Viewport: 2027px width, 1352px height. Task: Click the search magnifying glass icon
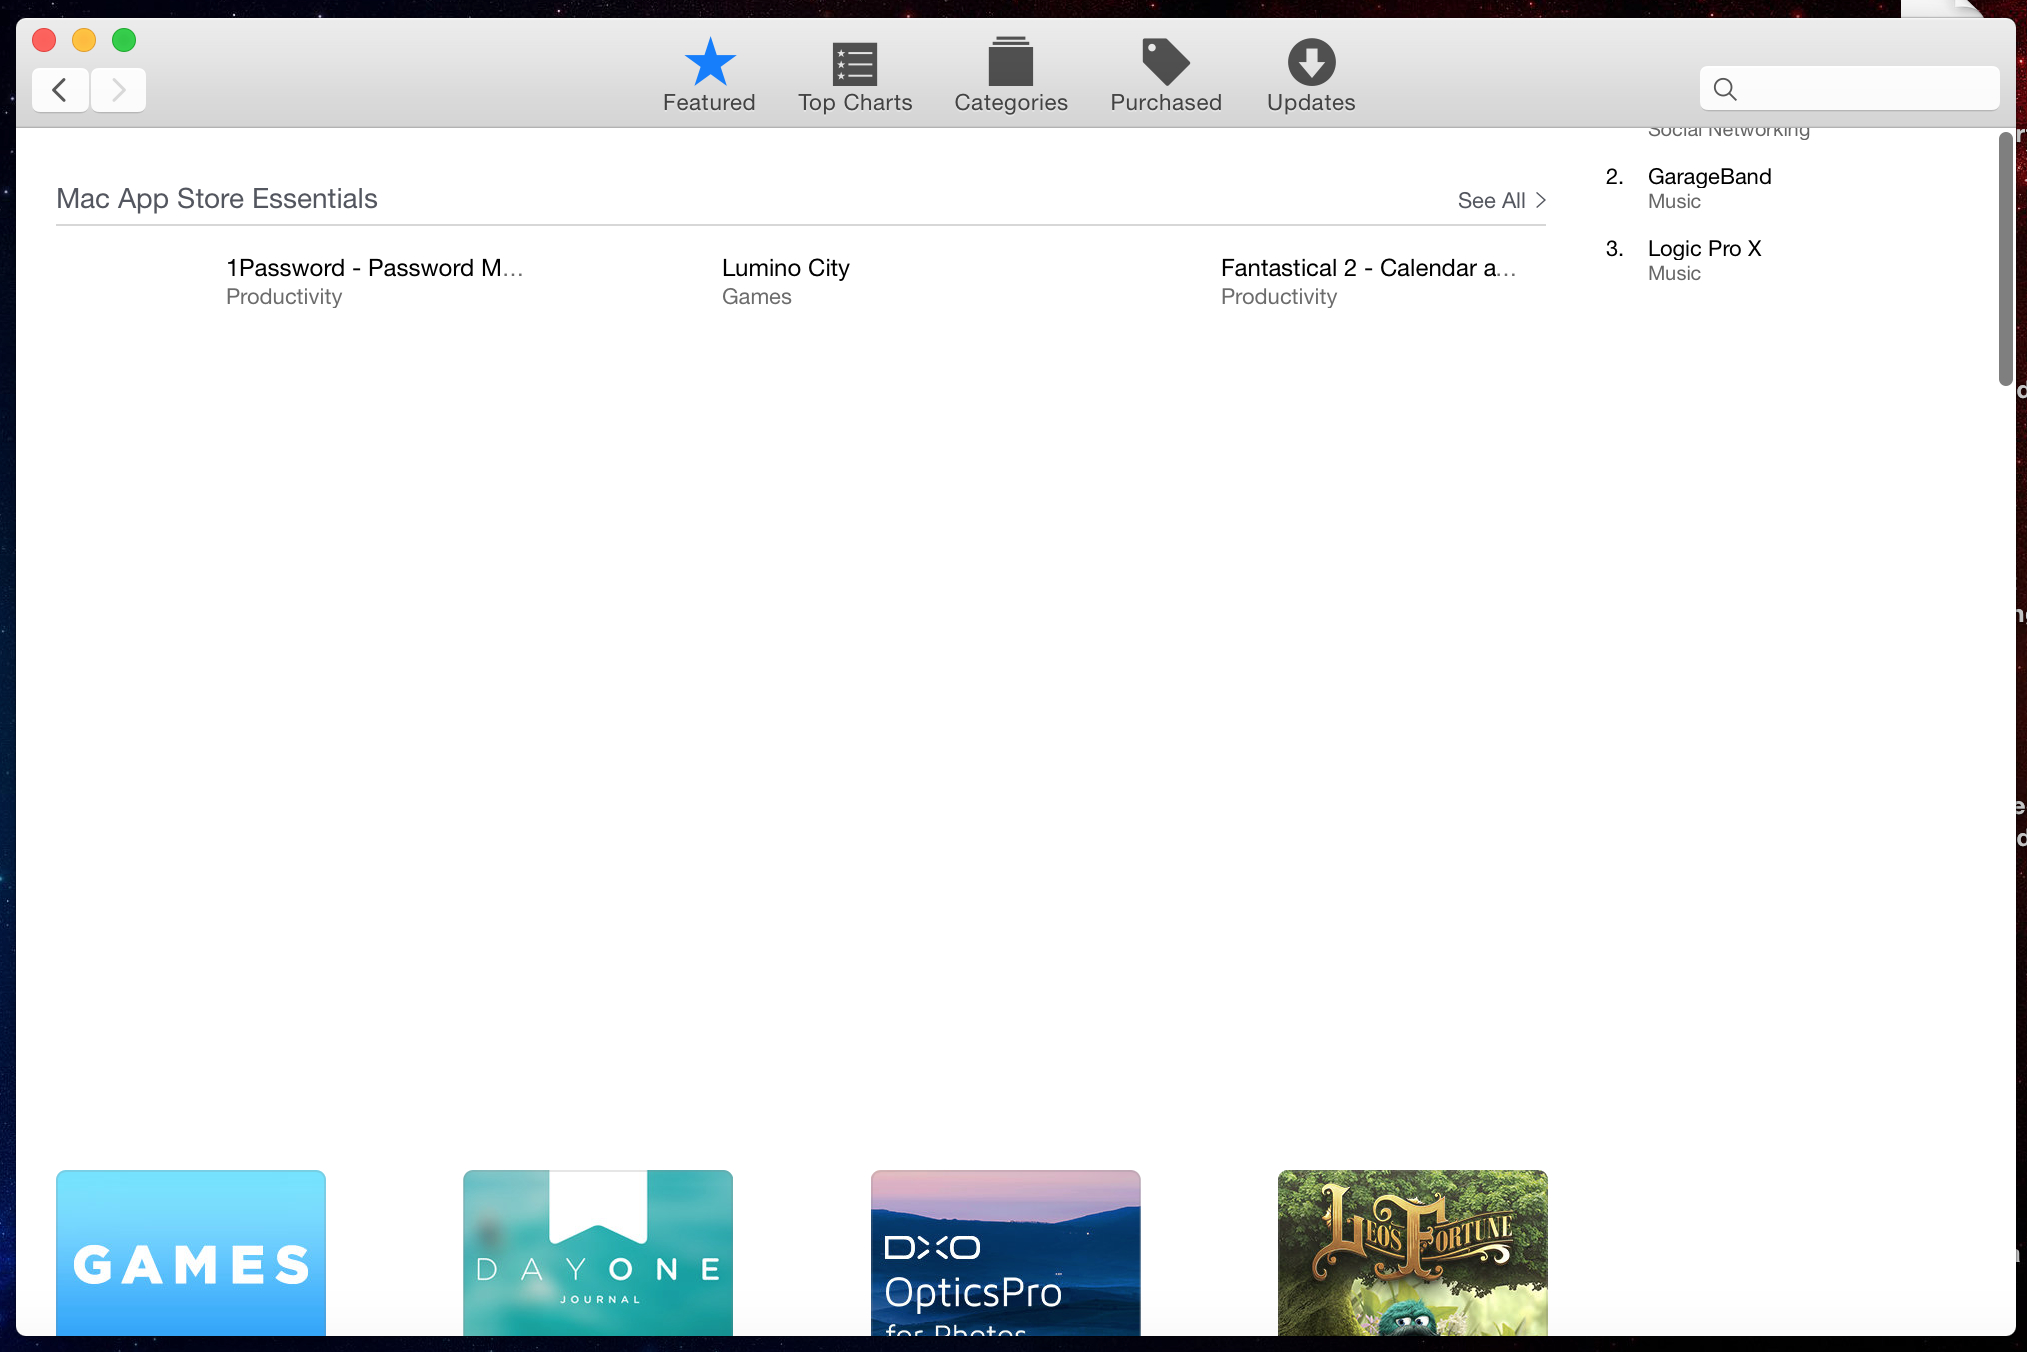1725,89
